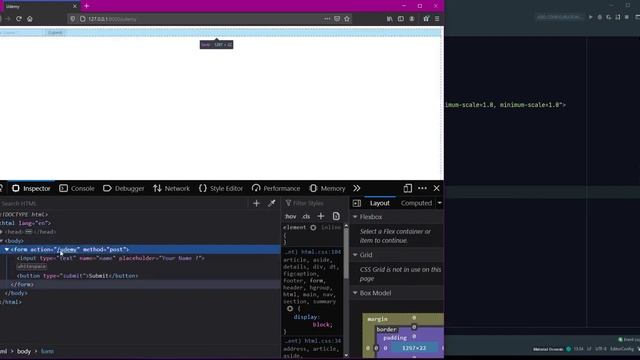Pick color with eyedropper tool

point(272,203)
